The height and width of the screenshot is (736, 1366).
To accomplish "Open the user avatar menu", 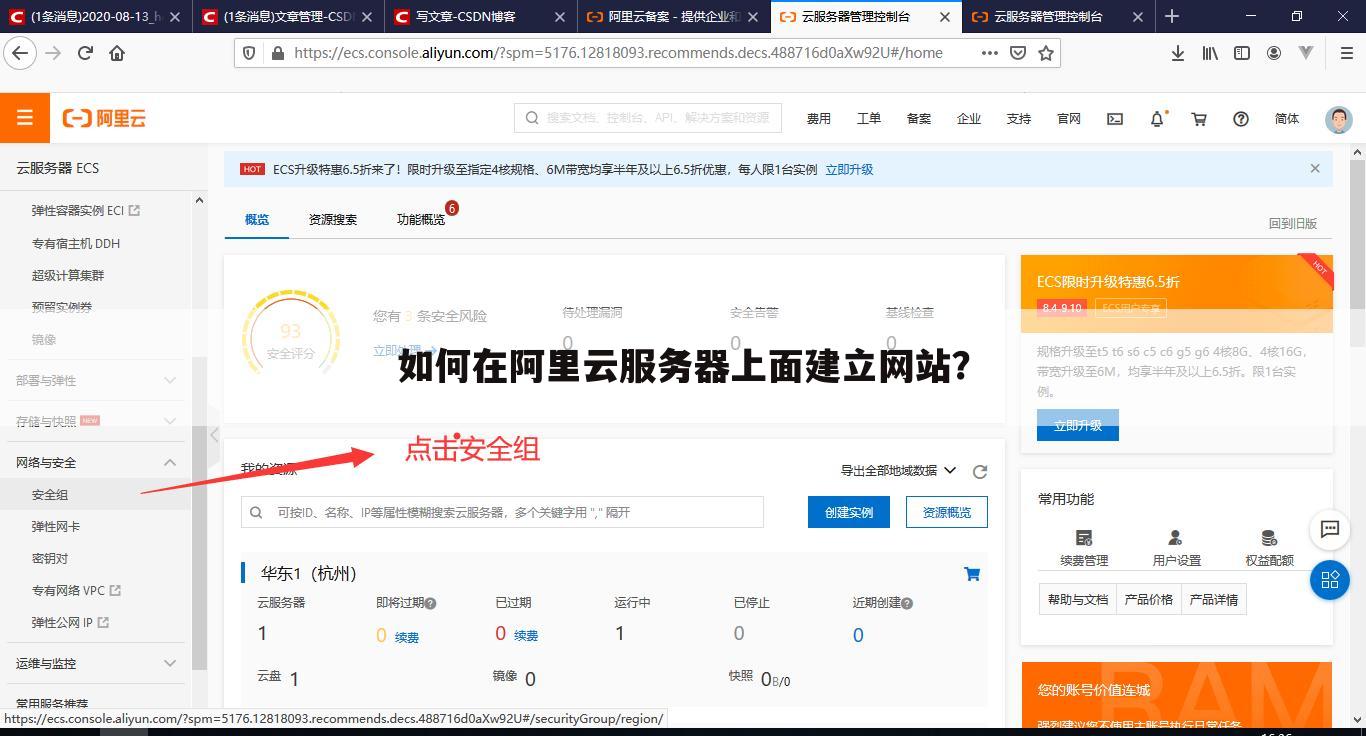I will click(1338, 118).
